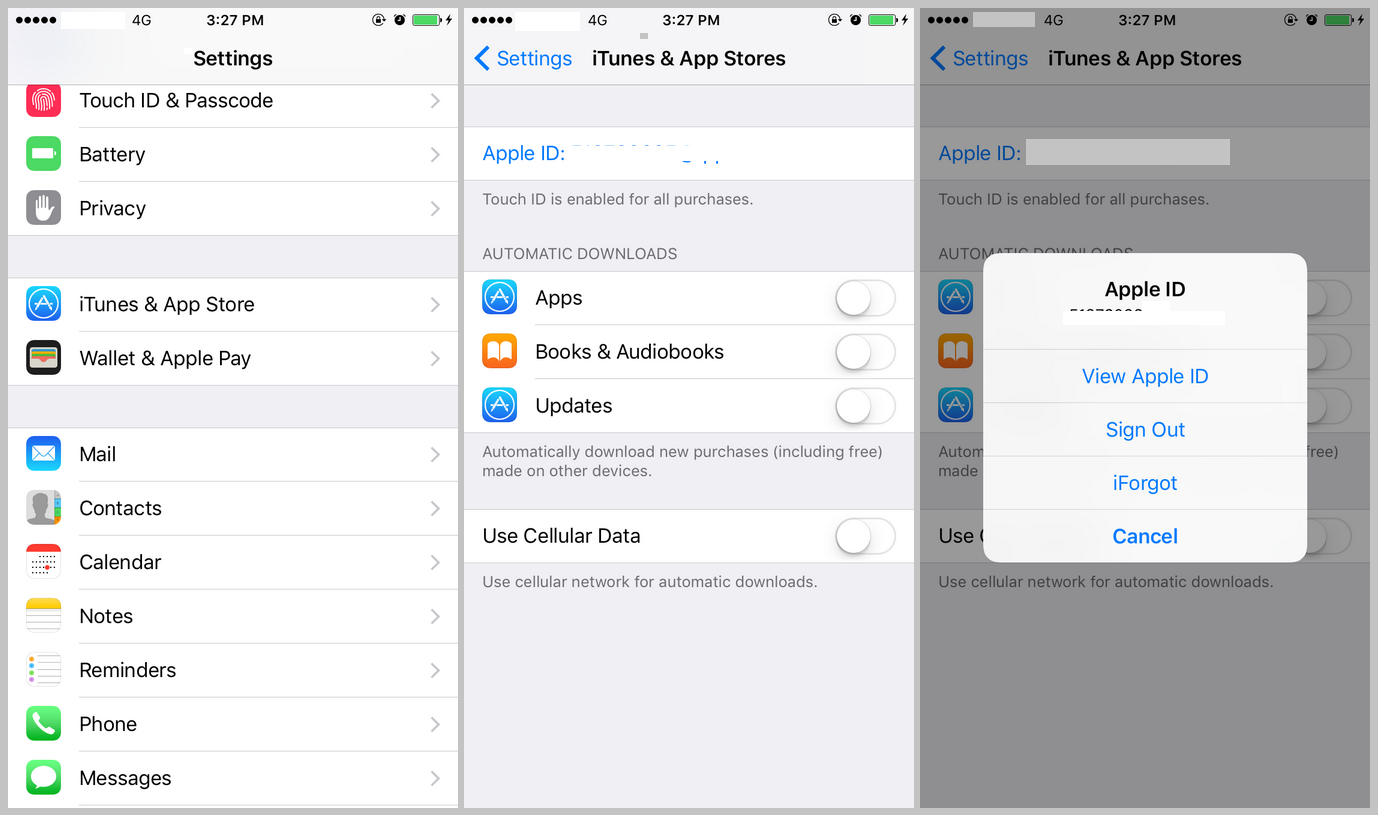Tap the Privacy hand icon
Viewport: 1378px width, 815px height.
point(43,208)
